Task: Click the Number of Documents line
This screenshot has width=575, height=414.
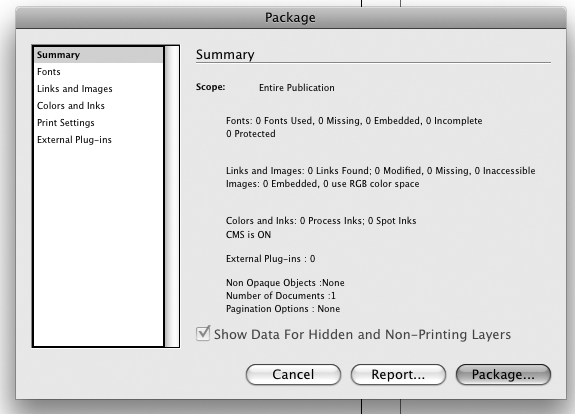Action: click(281, 296)
